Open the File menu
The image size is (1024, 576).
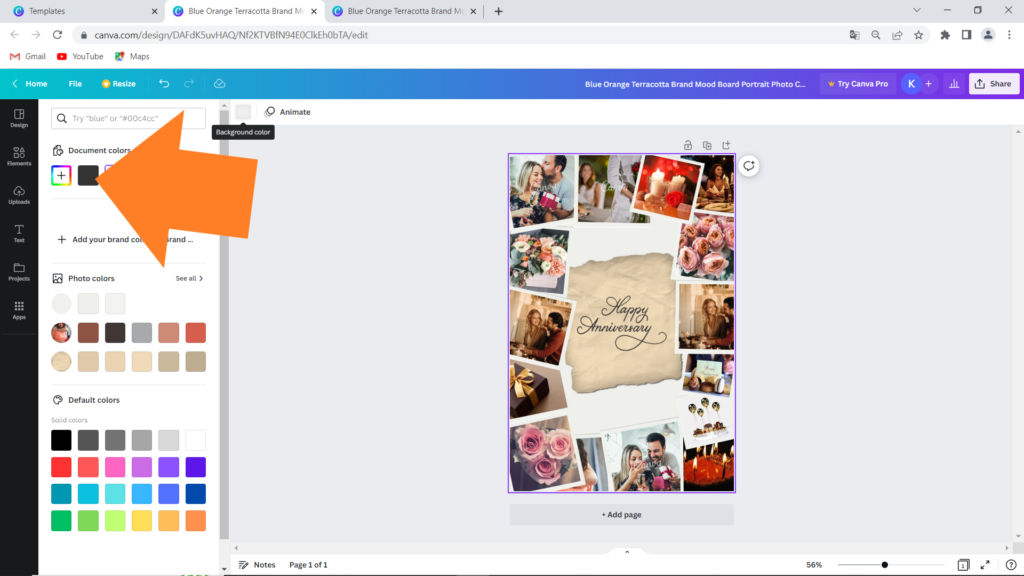point(75,84)
